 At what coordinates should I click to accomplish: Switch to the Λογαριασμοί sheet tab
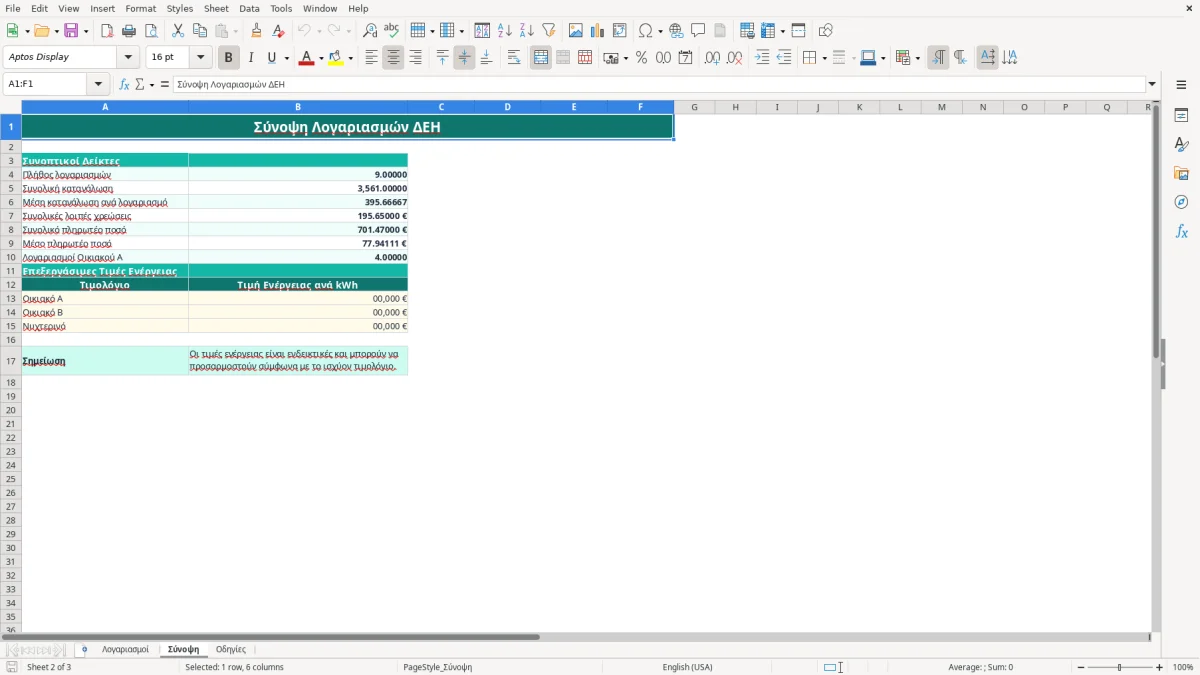coord(125,650)
